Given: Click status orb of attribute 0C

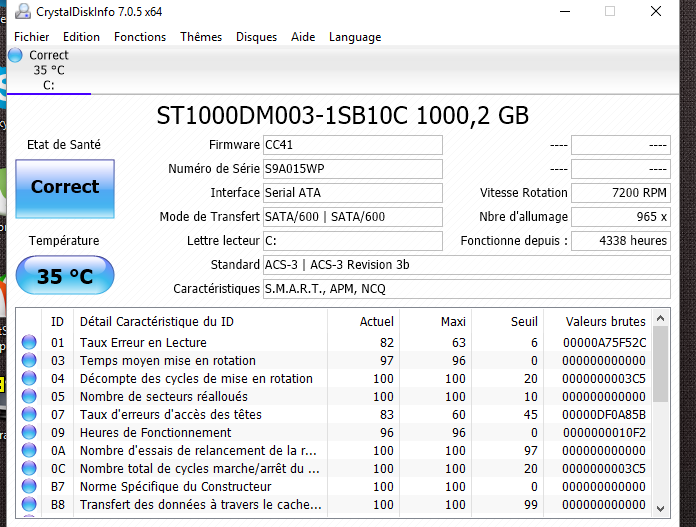Looking at the screenshot, I should pyautogui.click(x=29, y=468).
